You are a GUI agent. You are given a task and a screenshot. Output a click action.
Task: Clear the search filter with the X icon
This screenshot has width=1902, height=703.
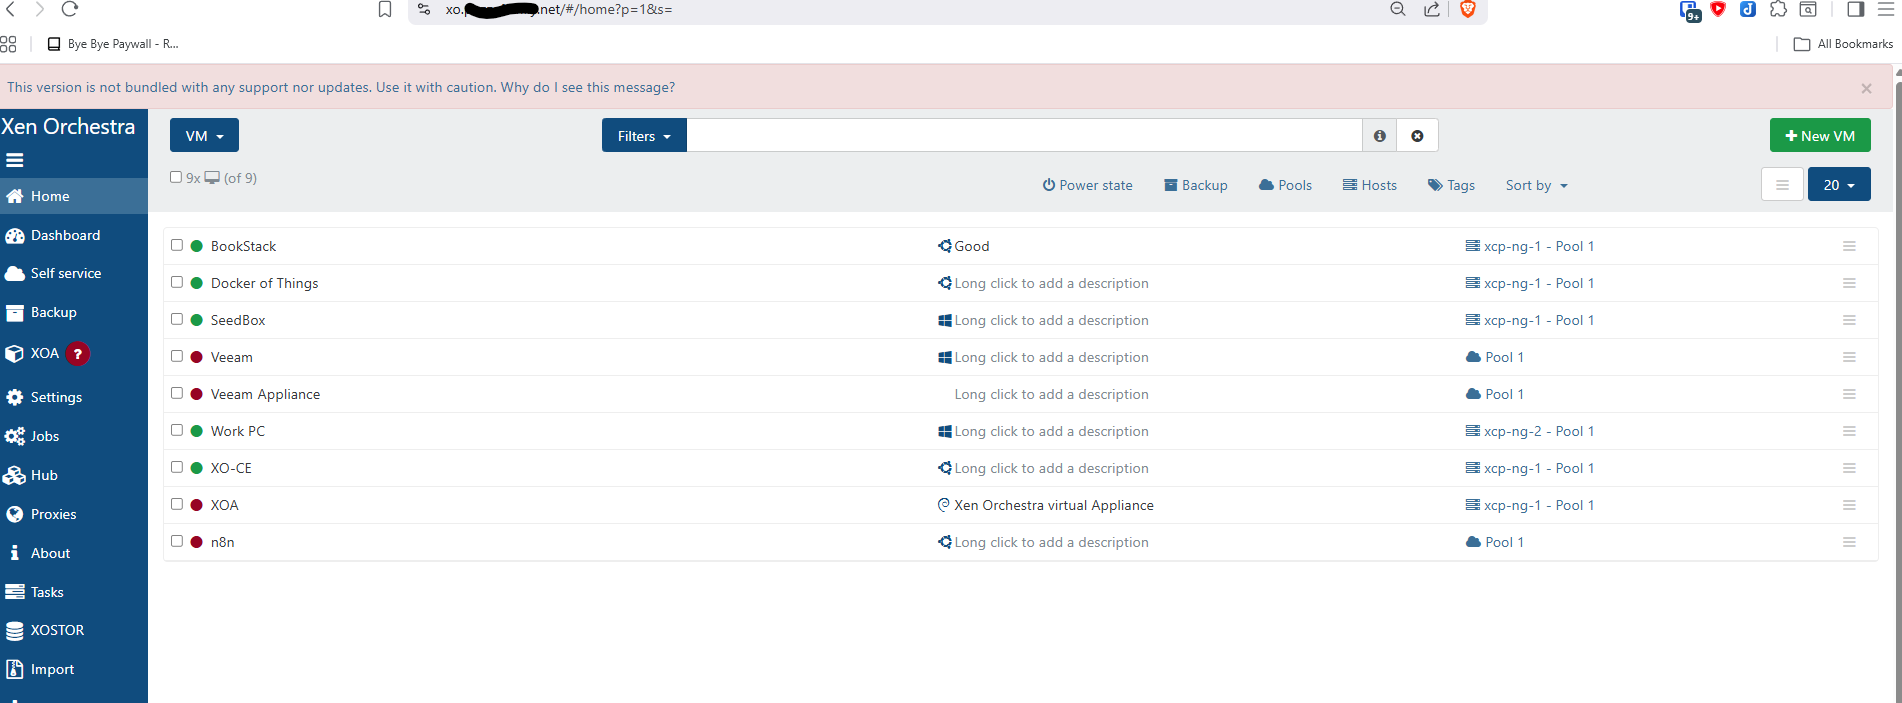[1417, 136]
